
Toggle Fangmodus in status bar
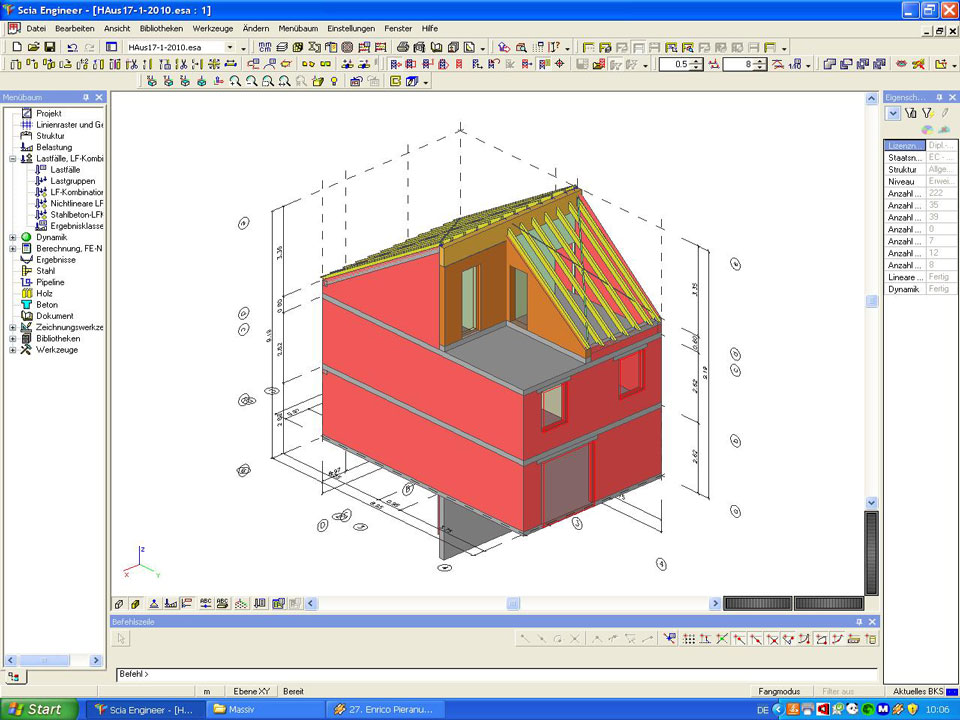[779, 691]
